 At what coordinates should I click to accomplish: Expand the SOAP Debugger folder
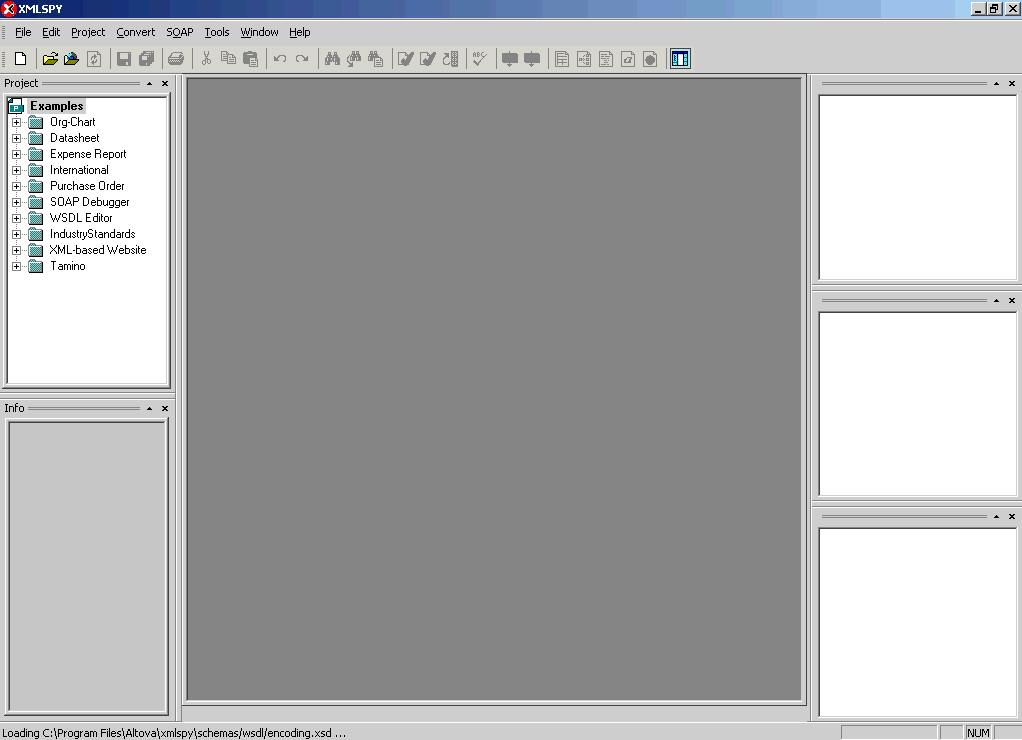16,202
